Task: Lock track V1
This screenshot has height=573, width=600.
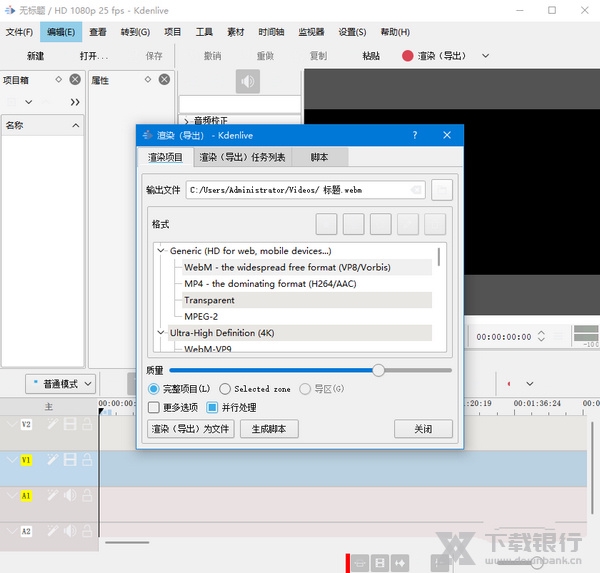Action: pos(87,459)
